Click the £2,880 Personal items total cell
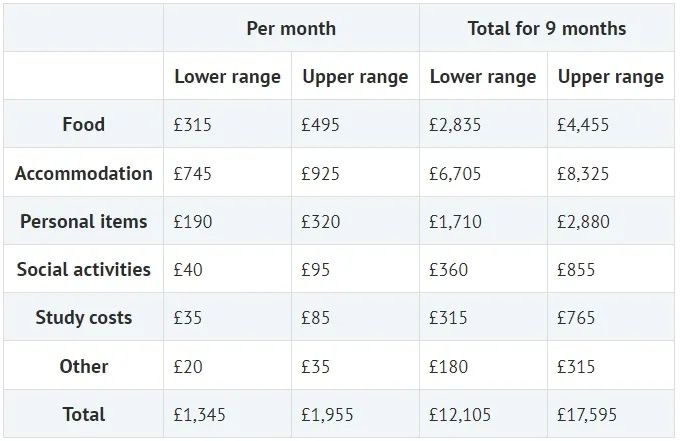The width and height of the screenshot is (680, 441). (583, 221)
